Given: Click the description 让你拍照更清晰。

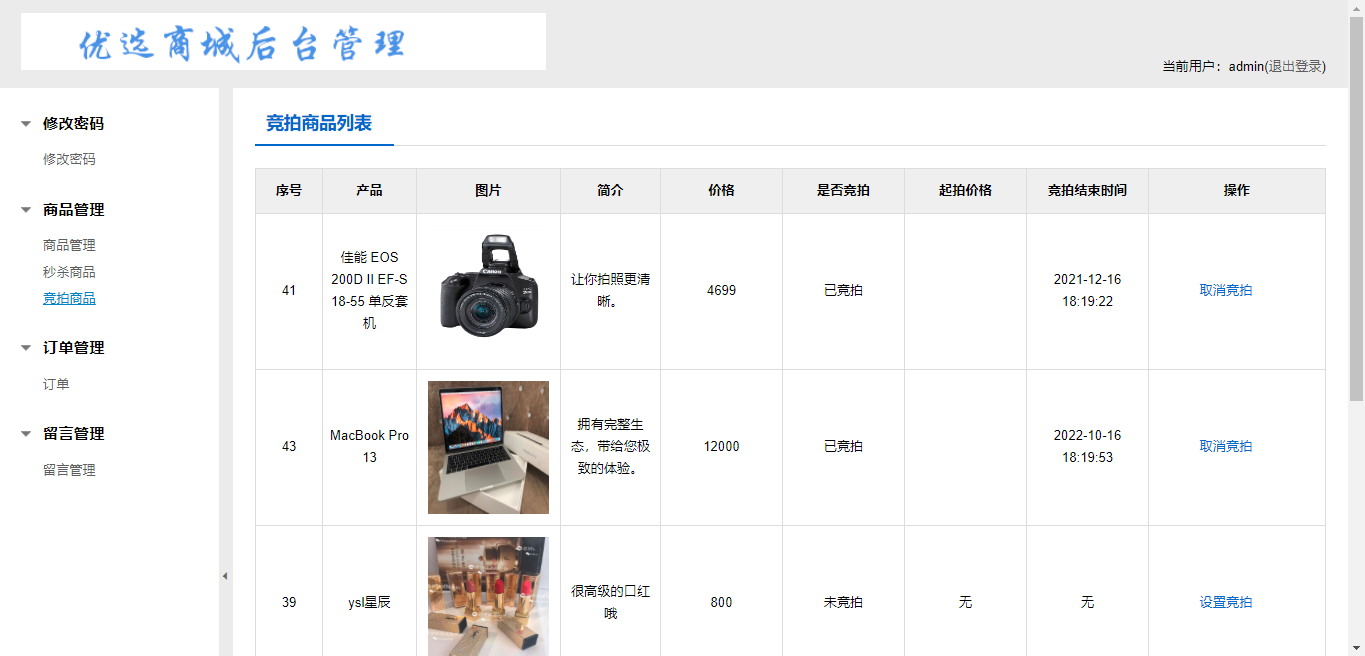Looking at the screenshot, I should [610, 290].
